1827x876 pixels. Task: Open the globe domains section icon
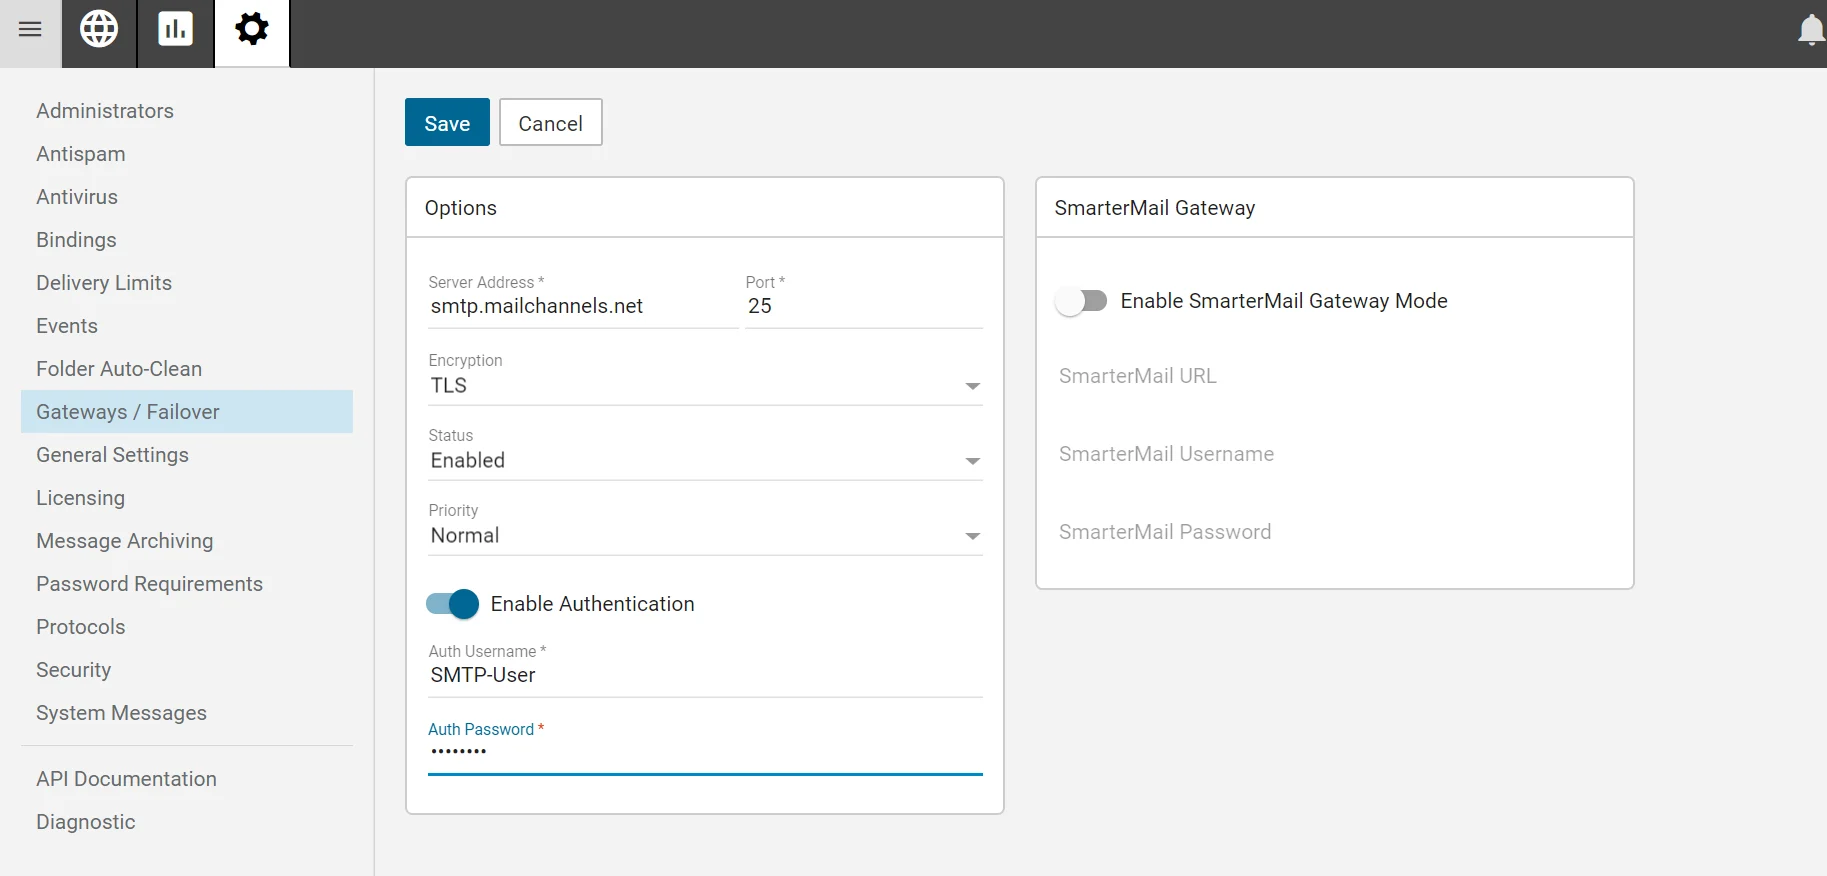(x=99, y=29)
